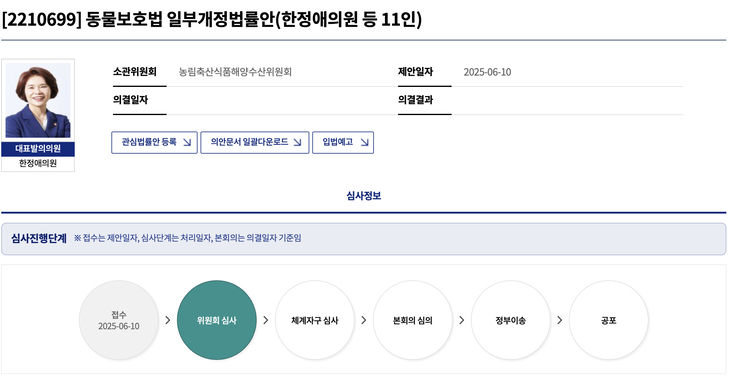Click the chevron between 본회의 심의 and 정부이송

pos(462,320)
